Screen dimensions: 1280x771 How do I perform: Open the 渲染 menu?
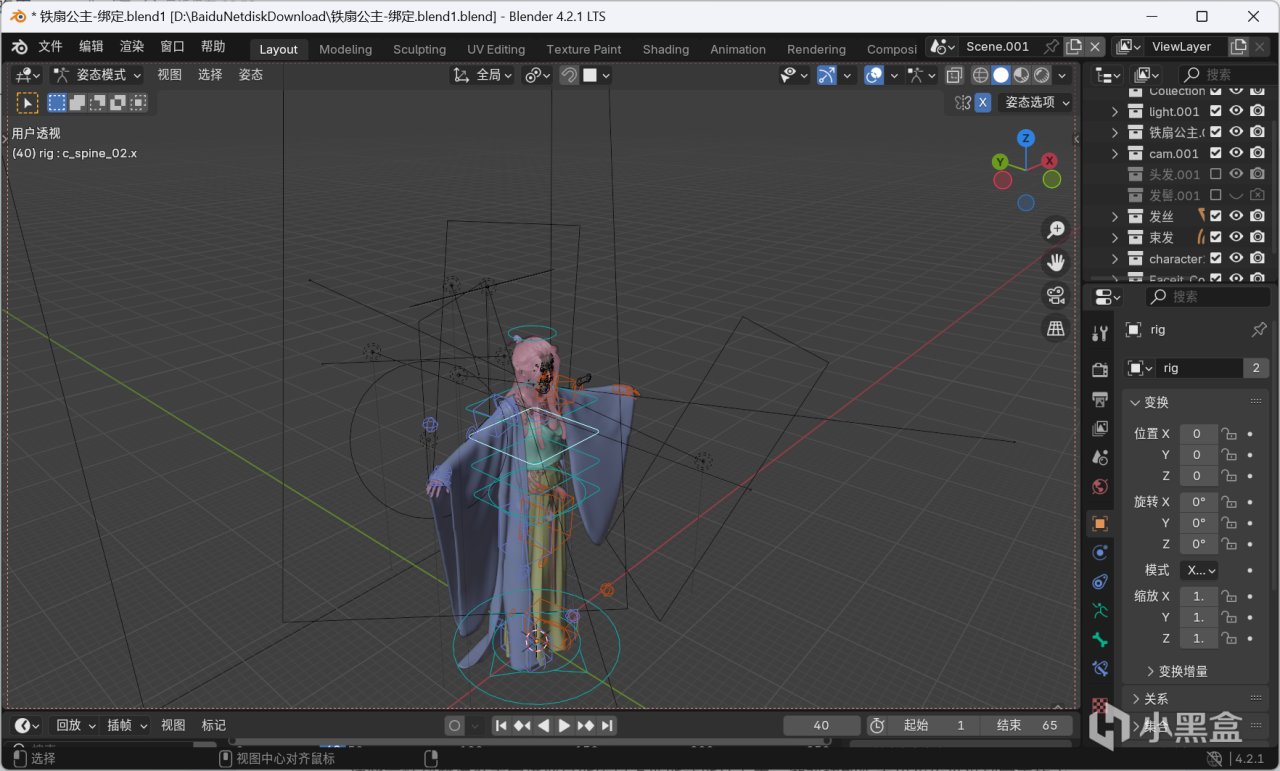click(132, 47)
